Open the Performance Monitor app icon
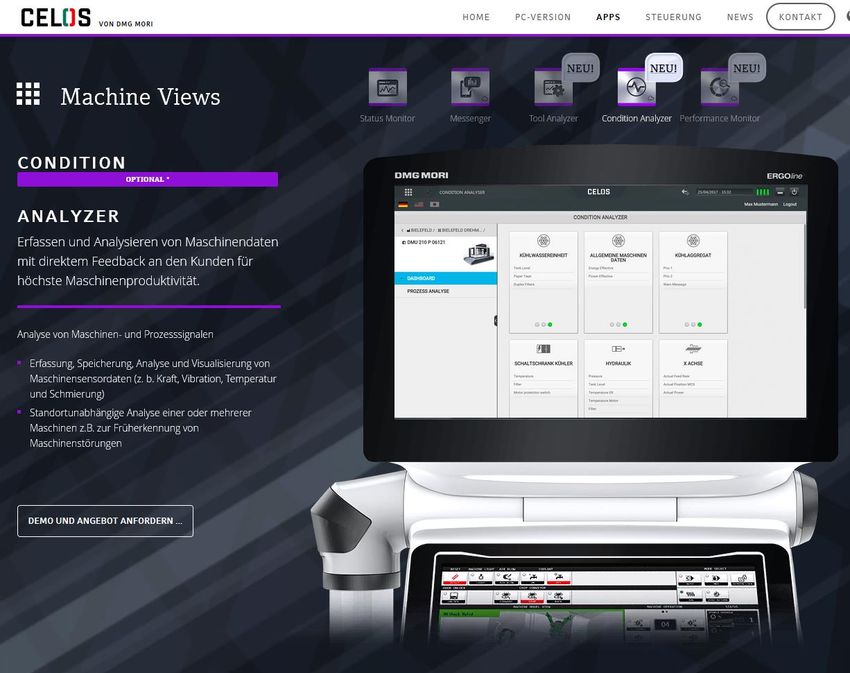The image size is (850, 673). point(719,87)
